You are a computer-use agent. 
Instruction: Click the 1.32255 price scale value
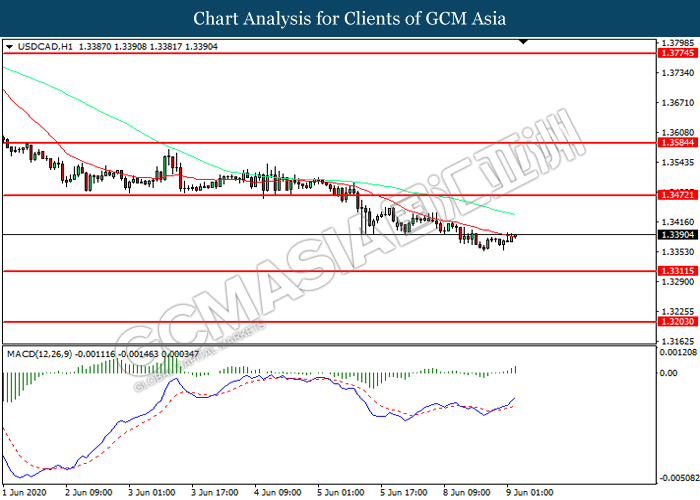point(678,312)
